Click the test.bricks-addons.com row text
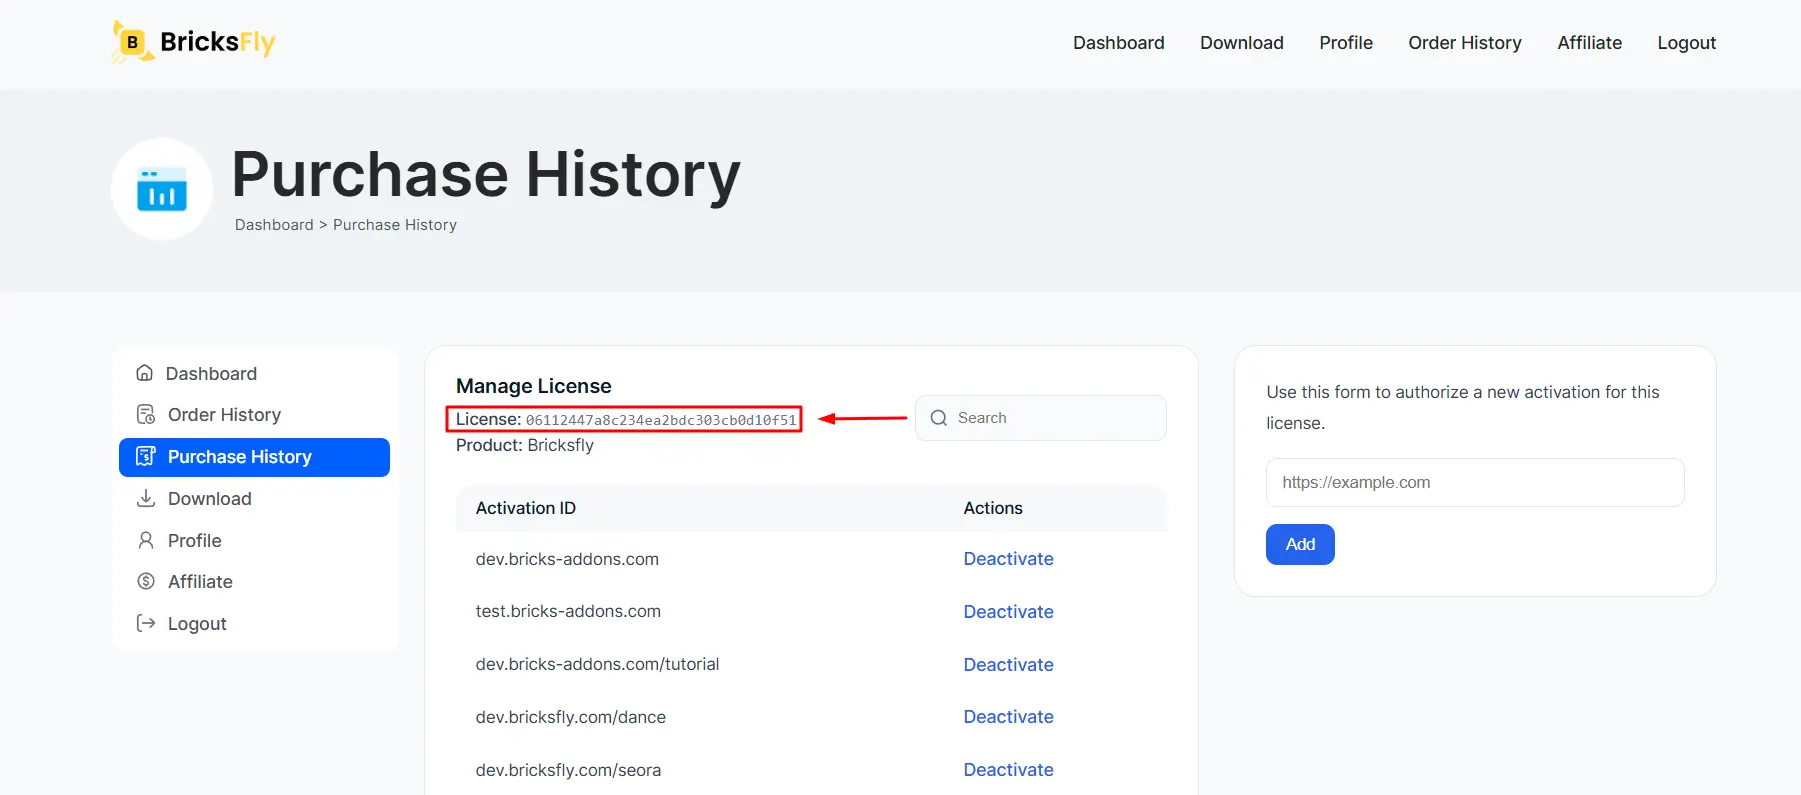 pyautogui.click(x=568, y=611)
